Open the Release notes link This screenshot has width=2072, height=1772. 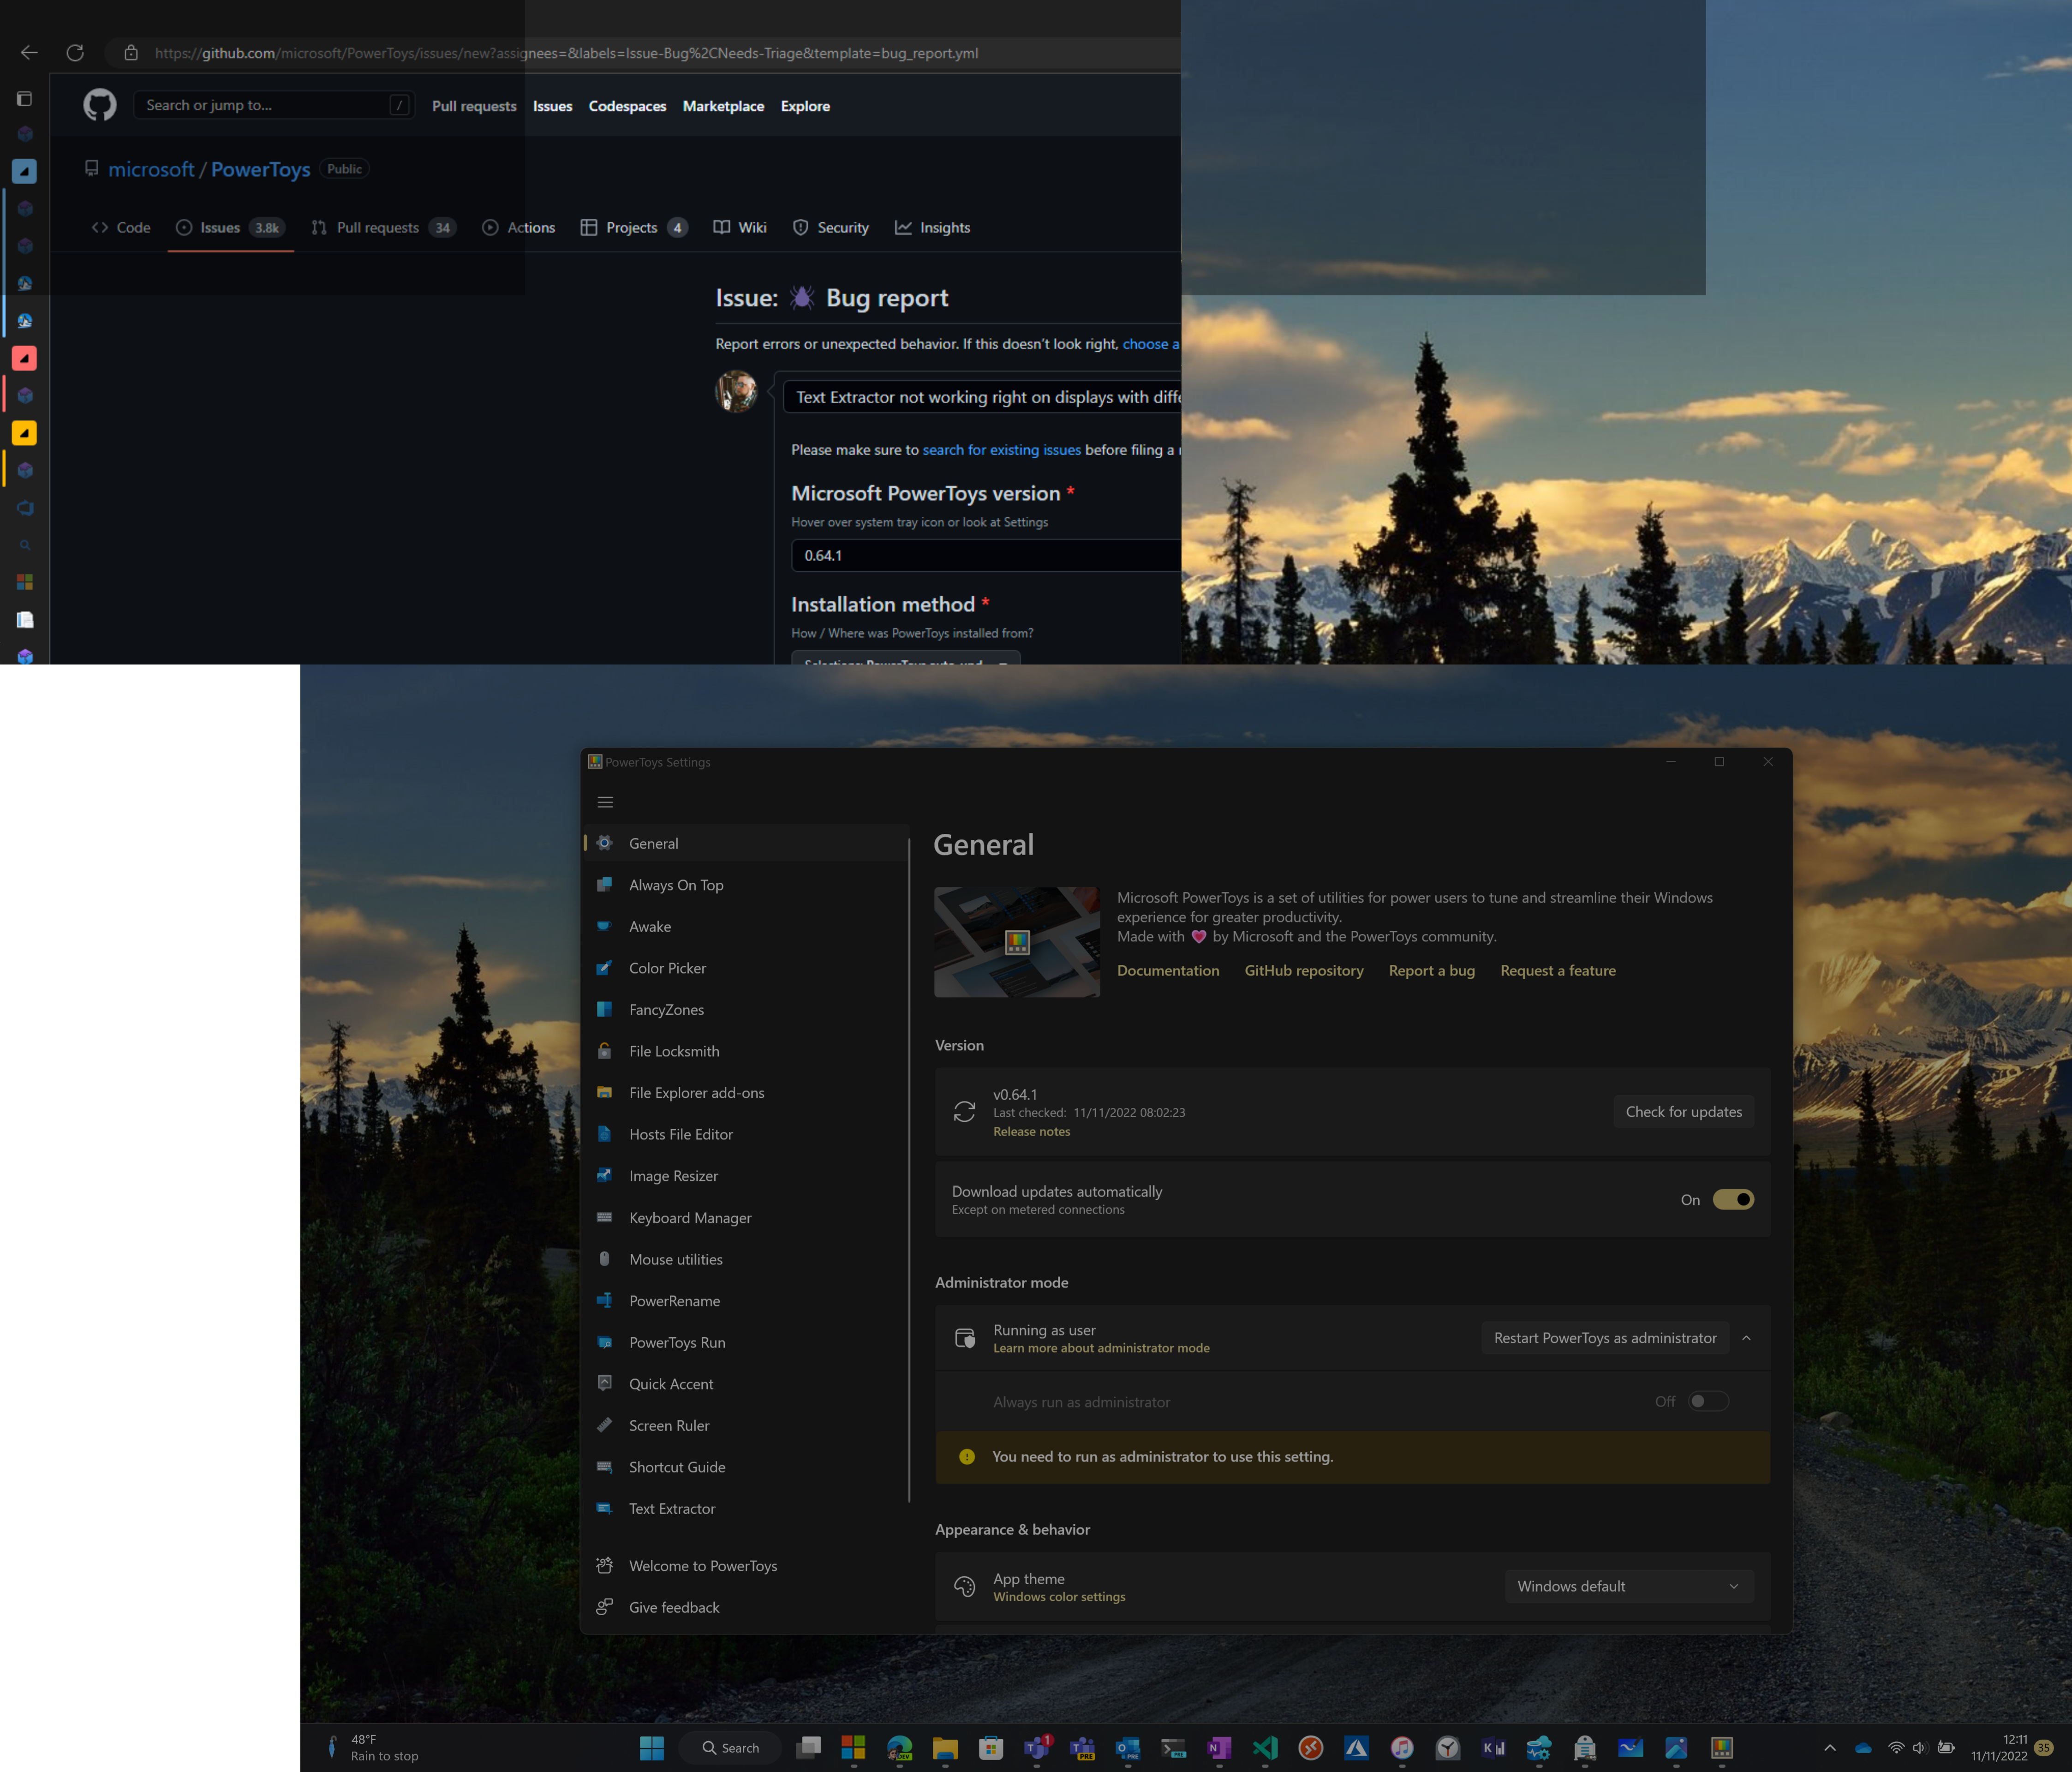point(1031,1131)
